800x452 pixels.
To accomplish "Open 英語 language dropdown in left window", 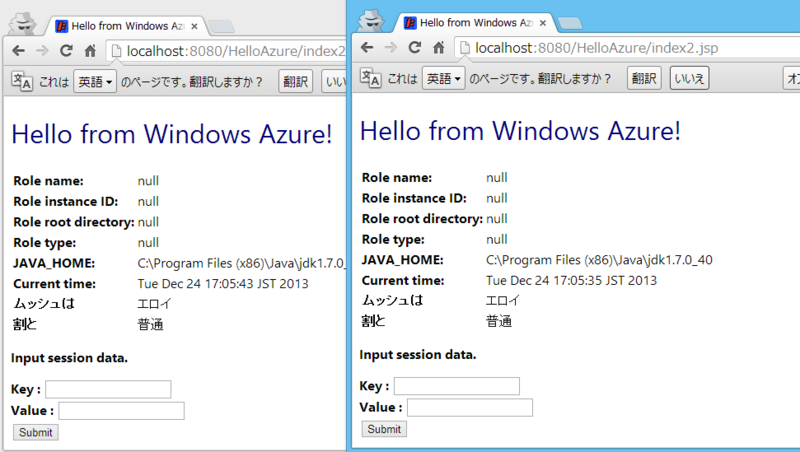I will [95, 82].
